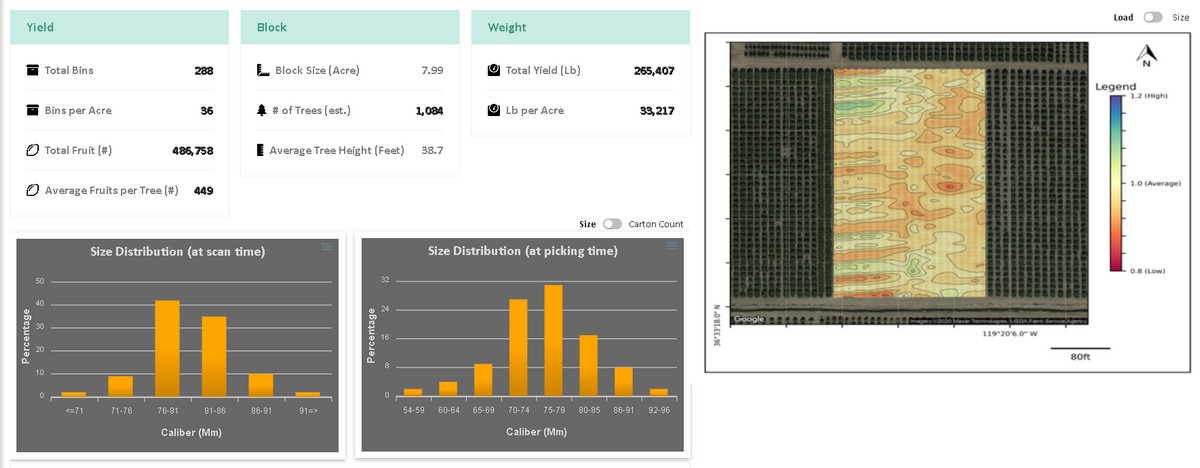Viewport: 1200px width, 468px height.
Task: Toggle the Size / Carton Count switch
Action: tap(612, 224)
